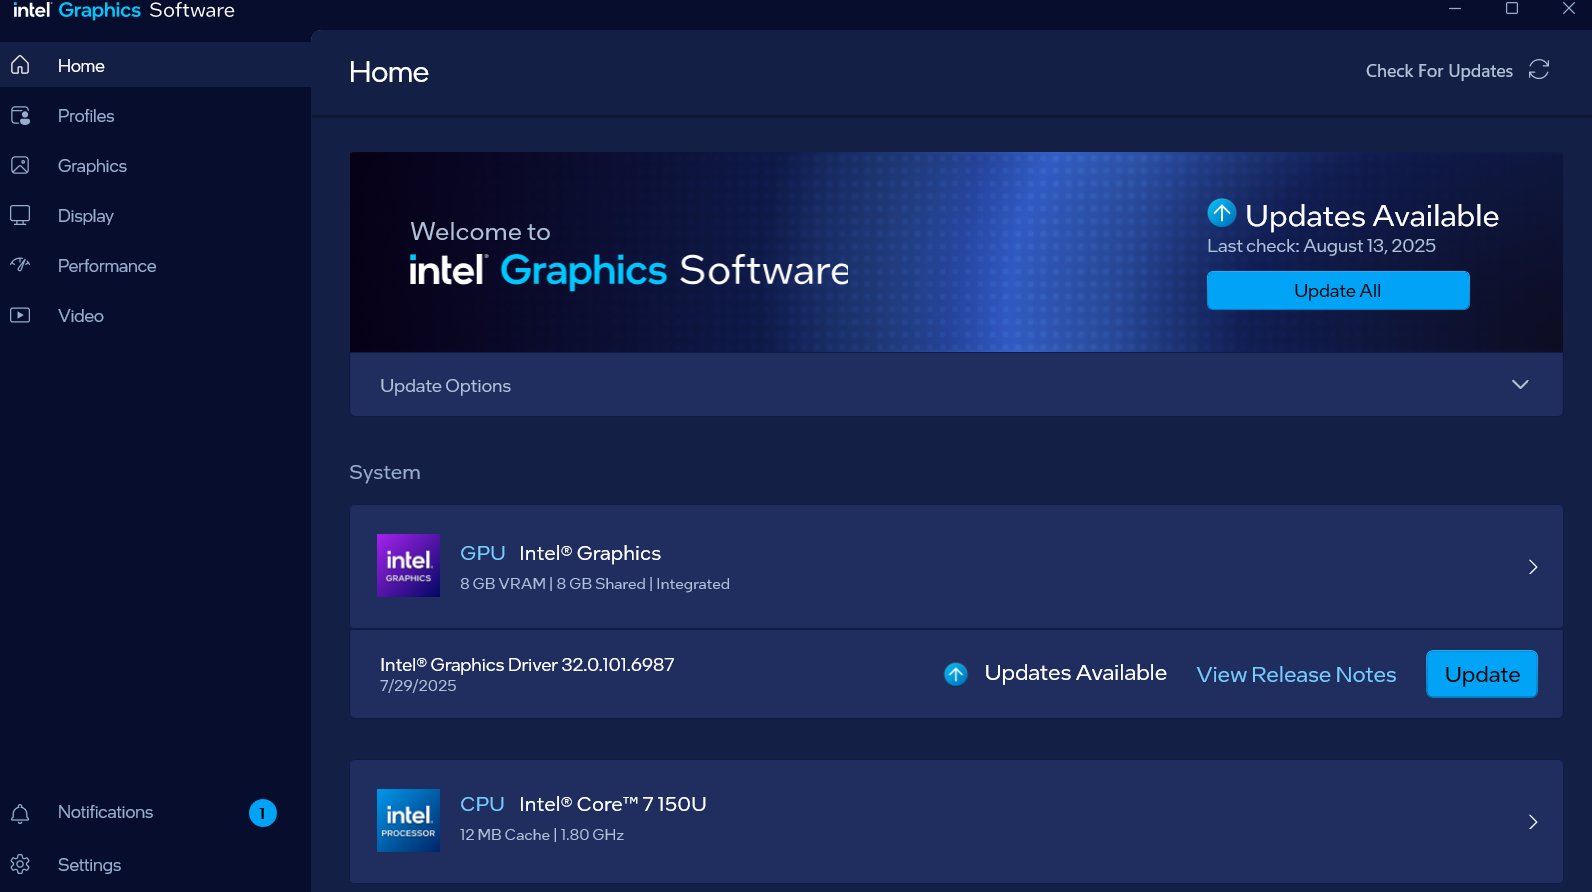Click the Updates Available status in driver row

(1075, 673)
